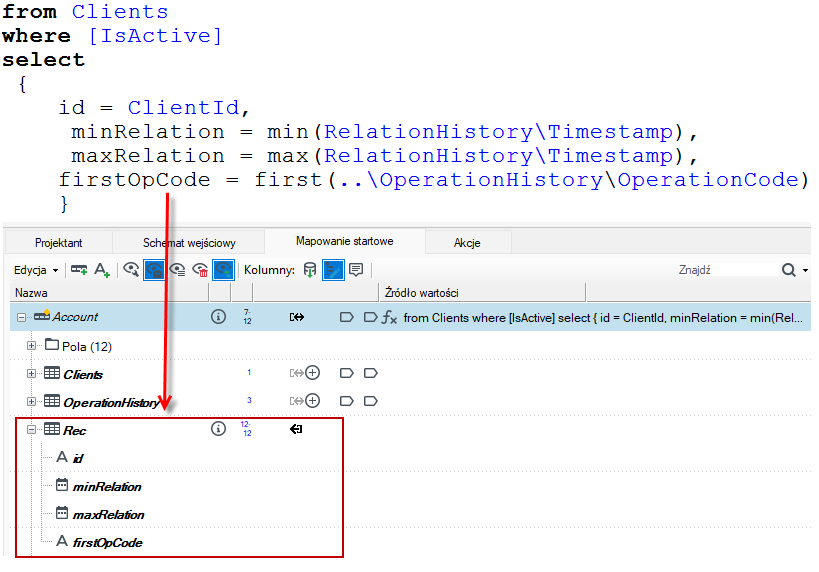This screenshot has width=819, height=572.
Task: Click the comment bubble column icon
Action: click(x=356, y=270)
